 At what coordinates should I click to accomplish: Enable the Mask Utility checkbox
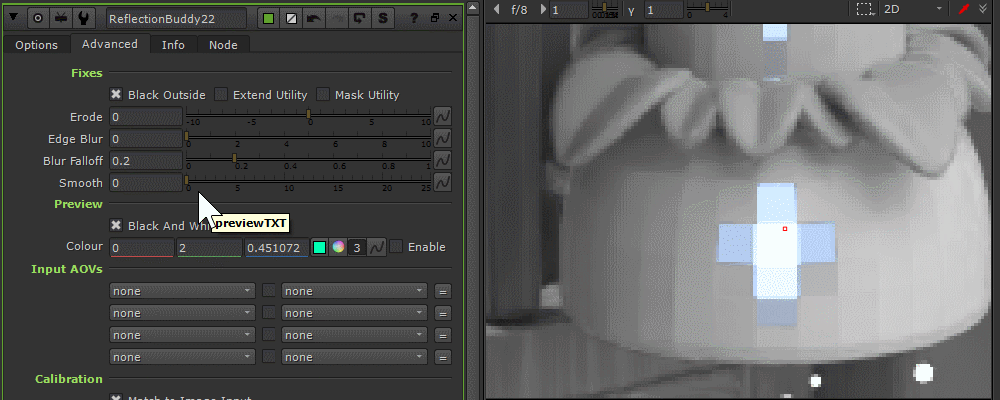click(323, 94)
